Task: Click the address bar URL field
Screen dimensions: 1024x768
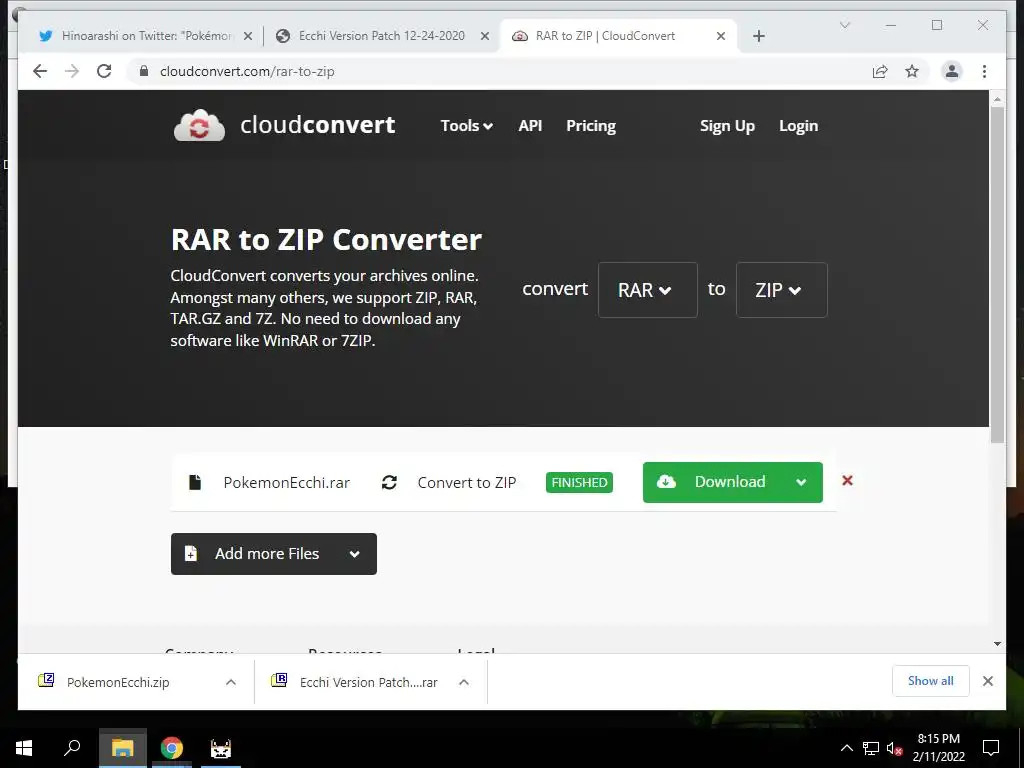Action: (x=503, y=71)
